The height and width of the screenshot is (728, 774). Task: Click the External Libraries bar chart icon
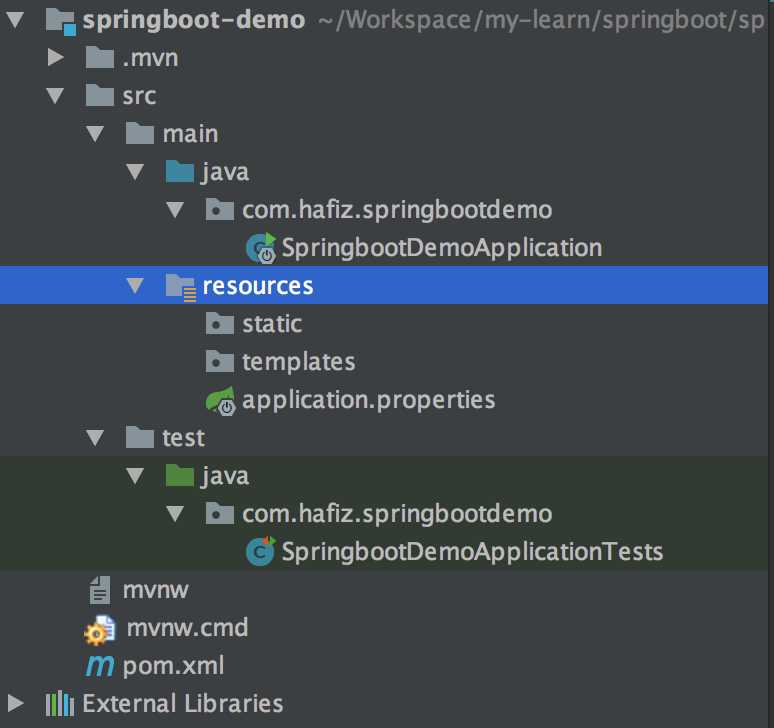point(60,704)
